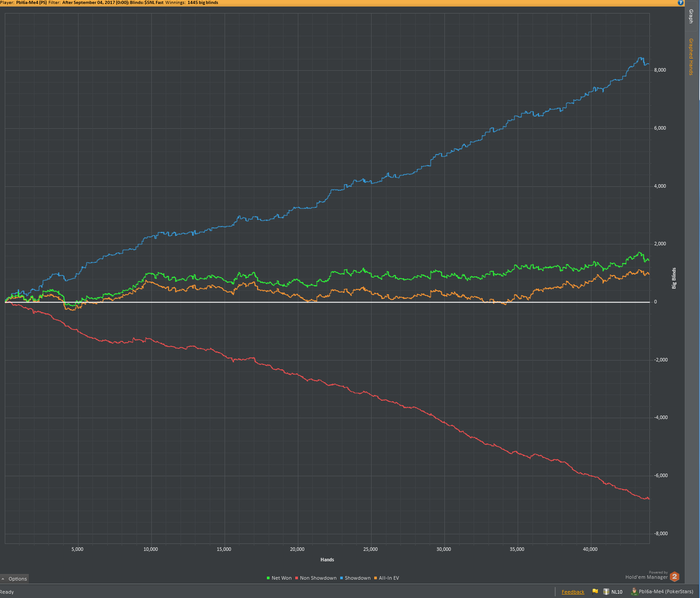The width and height of the screenshot is (700, 598).
Task: Click the '6,000' y-axis label
Action: 660,128
